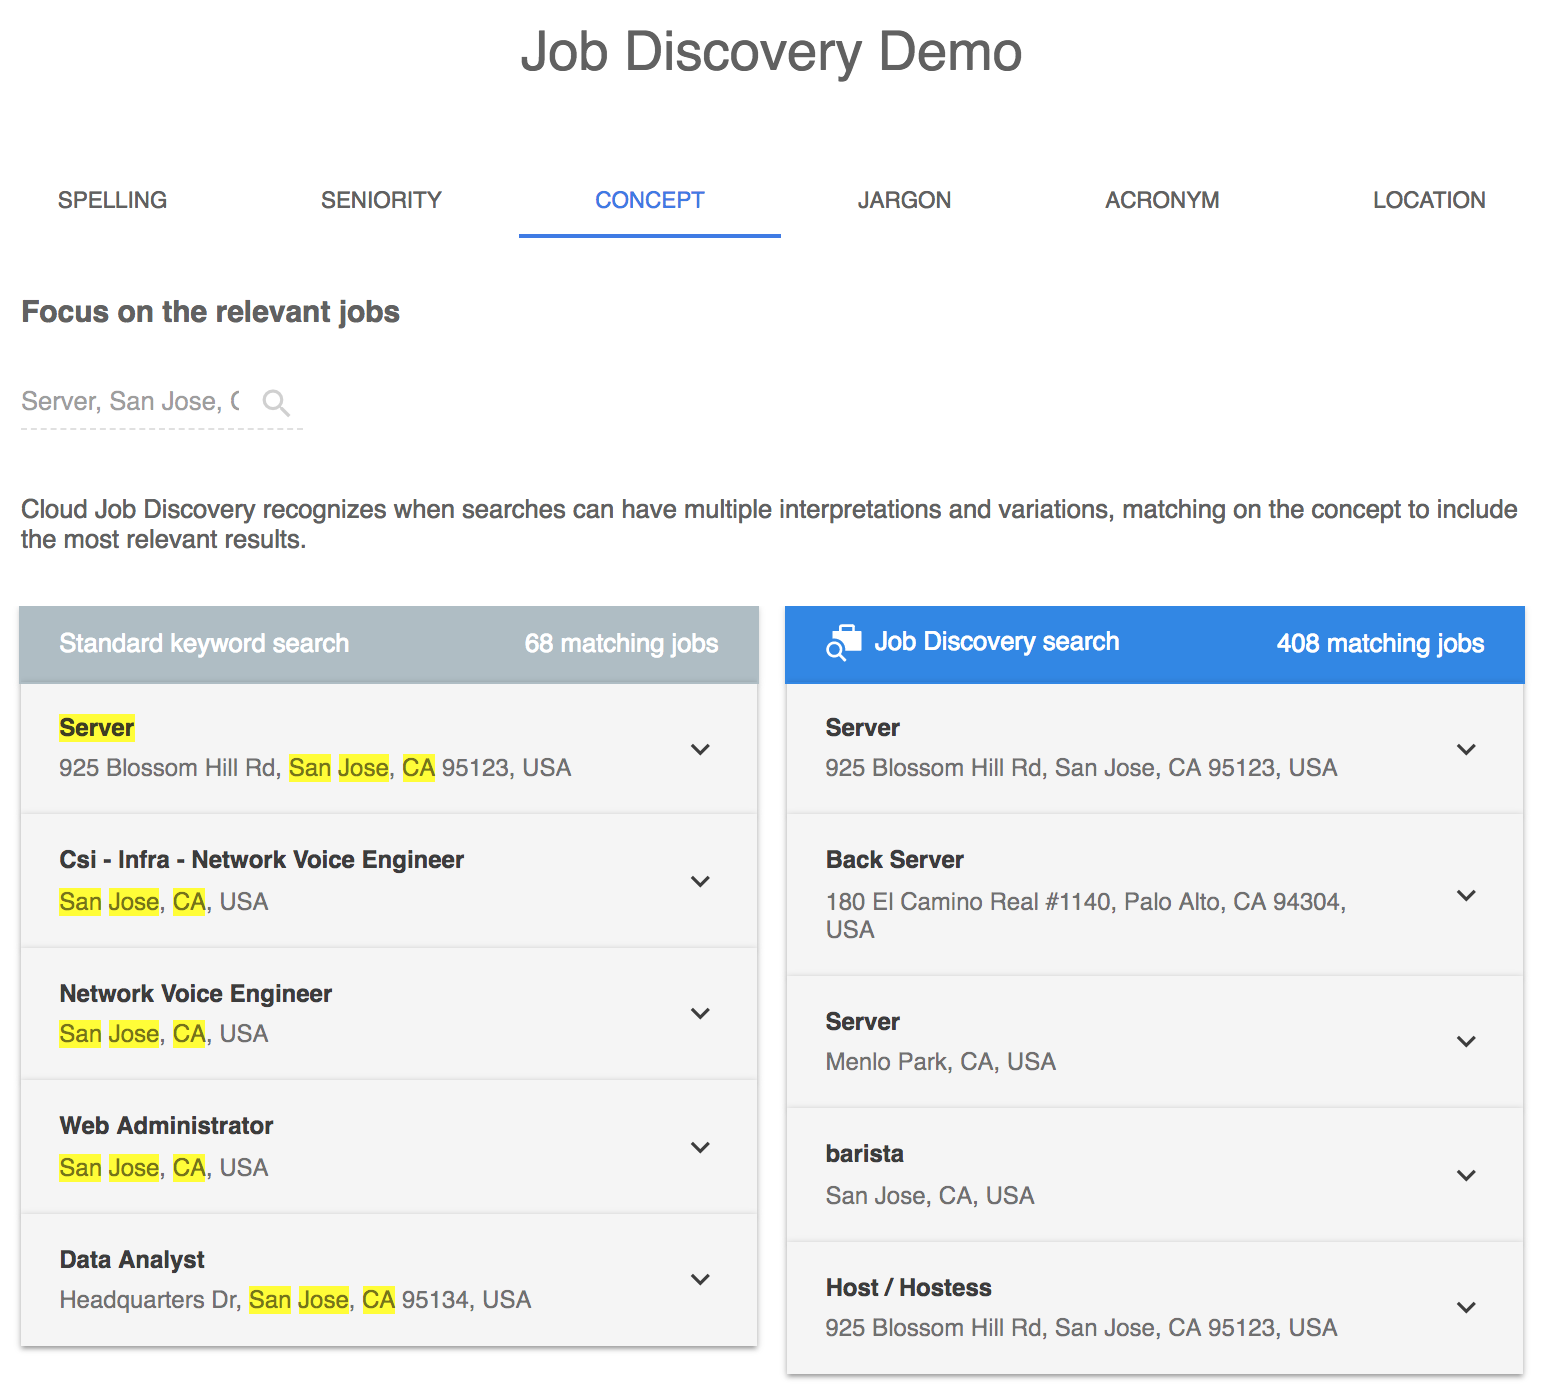Expand the Back Server result chevron

click(x=1466, y=895)
